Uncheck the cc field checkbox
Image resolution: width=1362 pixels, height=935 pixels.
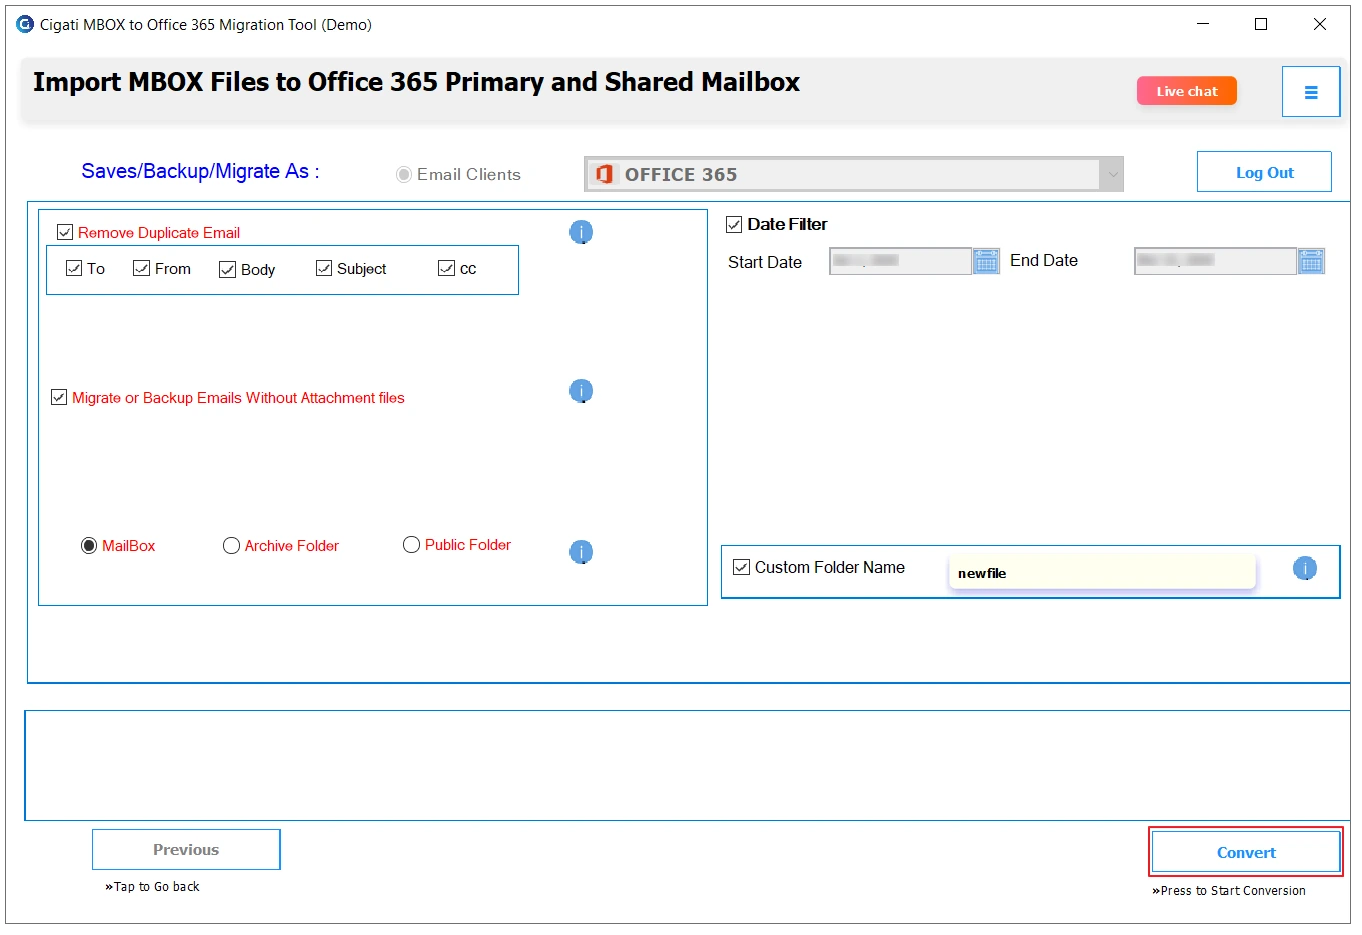coord(446,268)
